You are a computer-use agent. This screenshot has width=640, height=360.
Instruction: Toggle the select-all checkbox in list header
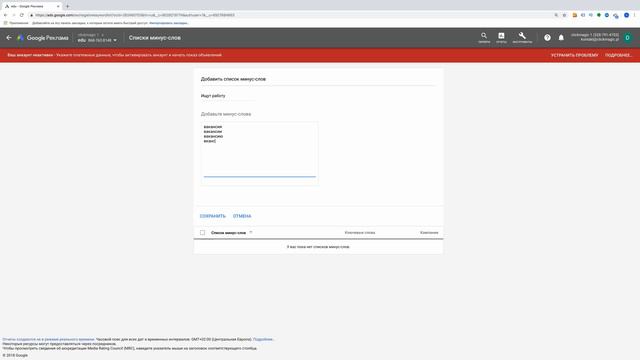(x=202, y=232)
